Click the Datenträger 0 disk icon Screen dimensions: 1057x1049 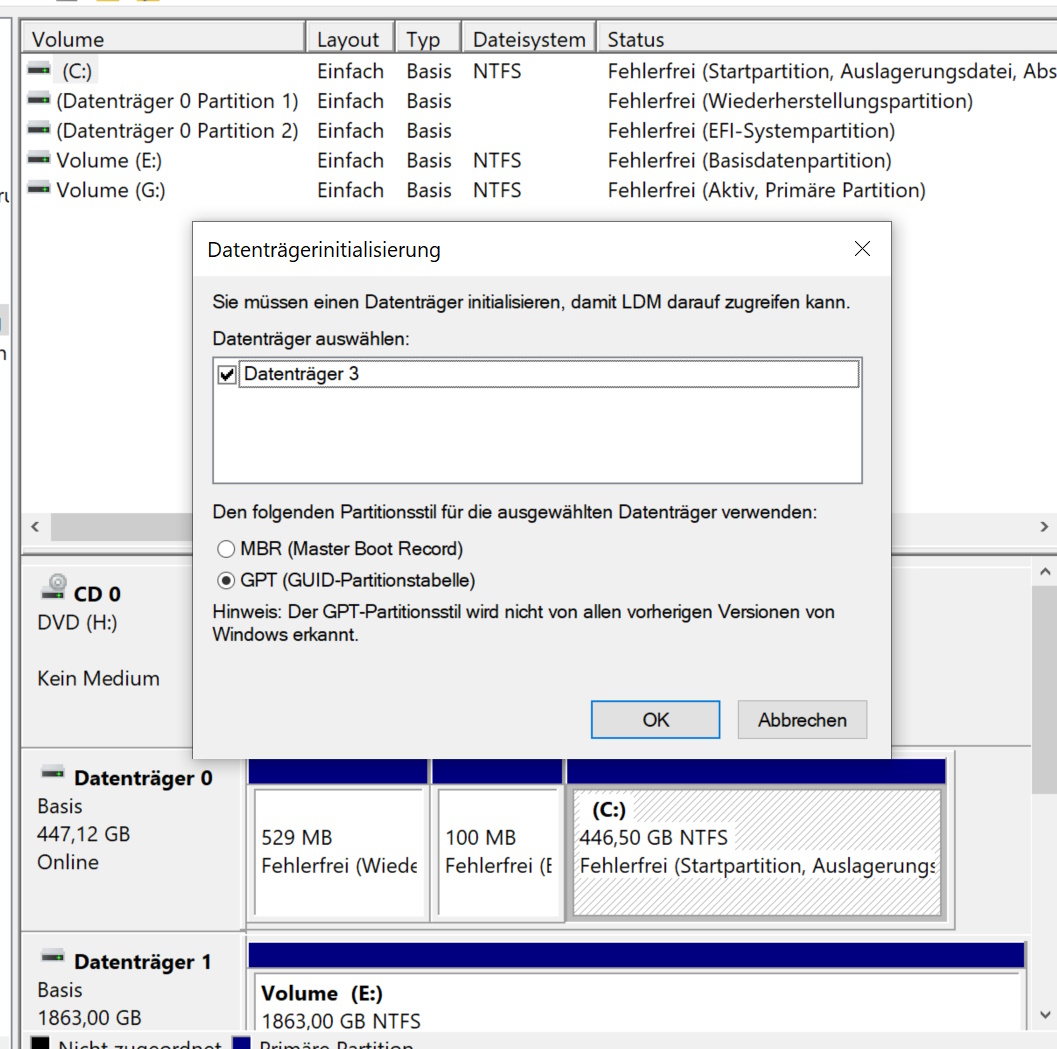(53, 773)
